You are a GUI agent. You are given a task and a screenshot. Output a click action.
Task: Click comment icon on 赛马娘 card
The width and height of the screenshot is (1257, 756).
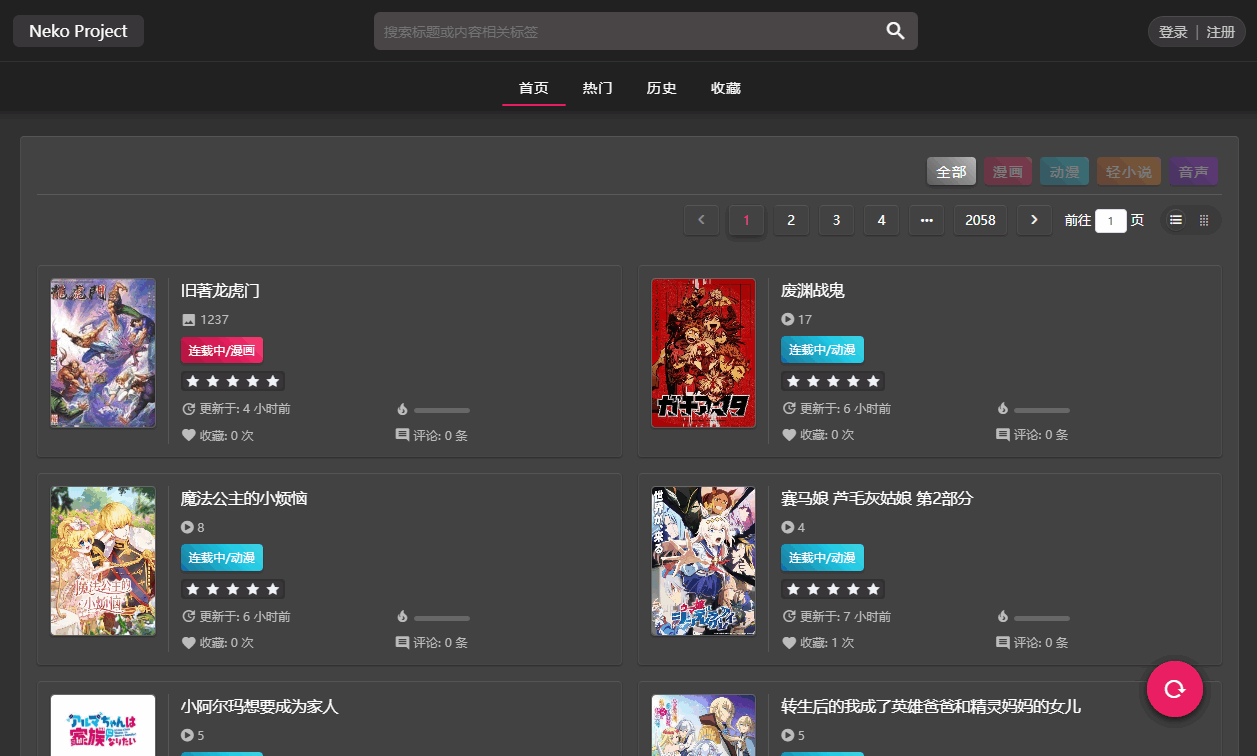1003,643
